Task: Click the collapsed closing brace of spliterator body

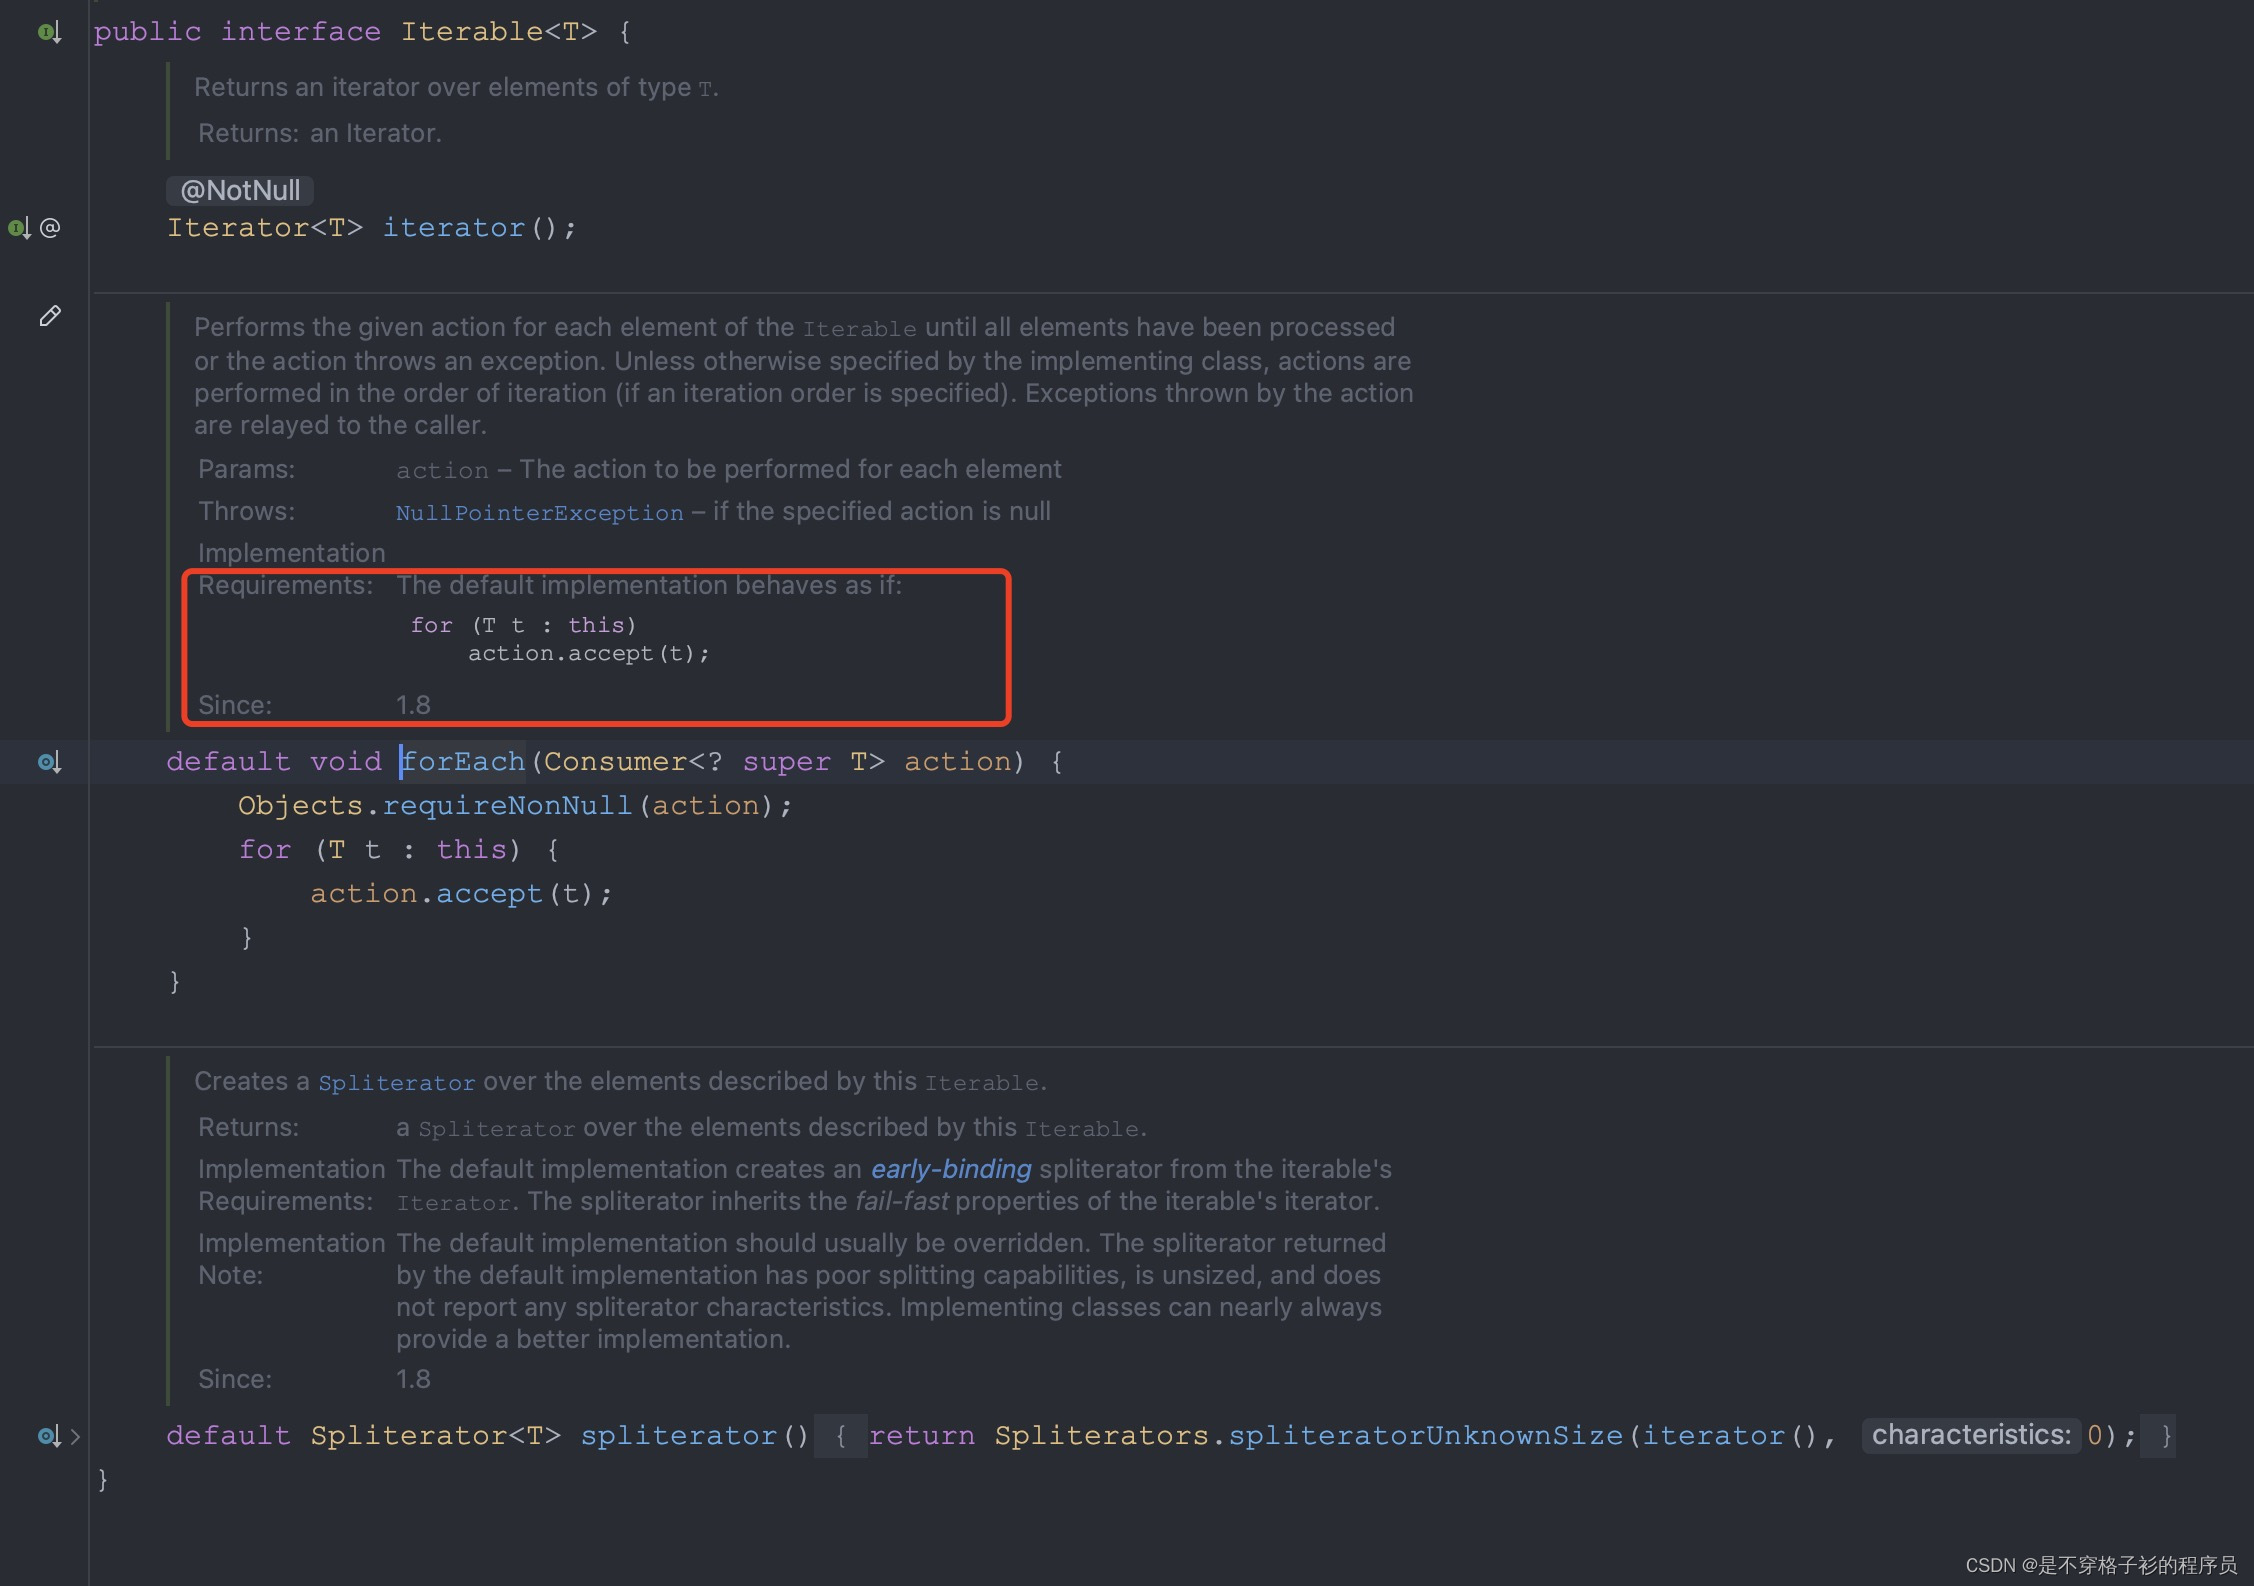Action: [2158, 1437]
